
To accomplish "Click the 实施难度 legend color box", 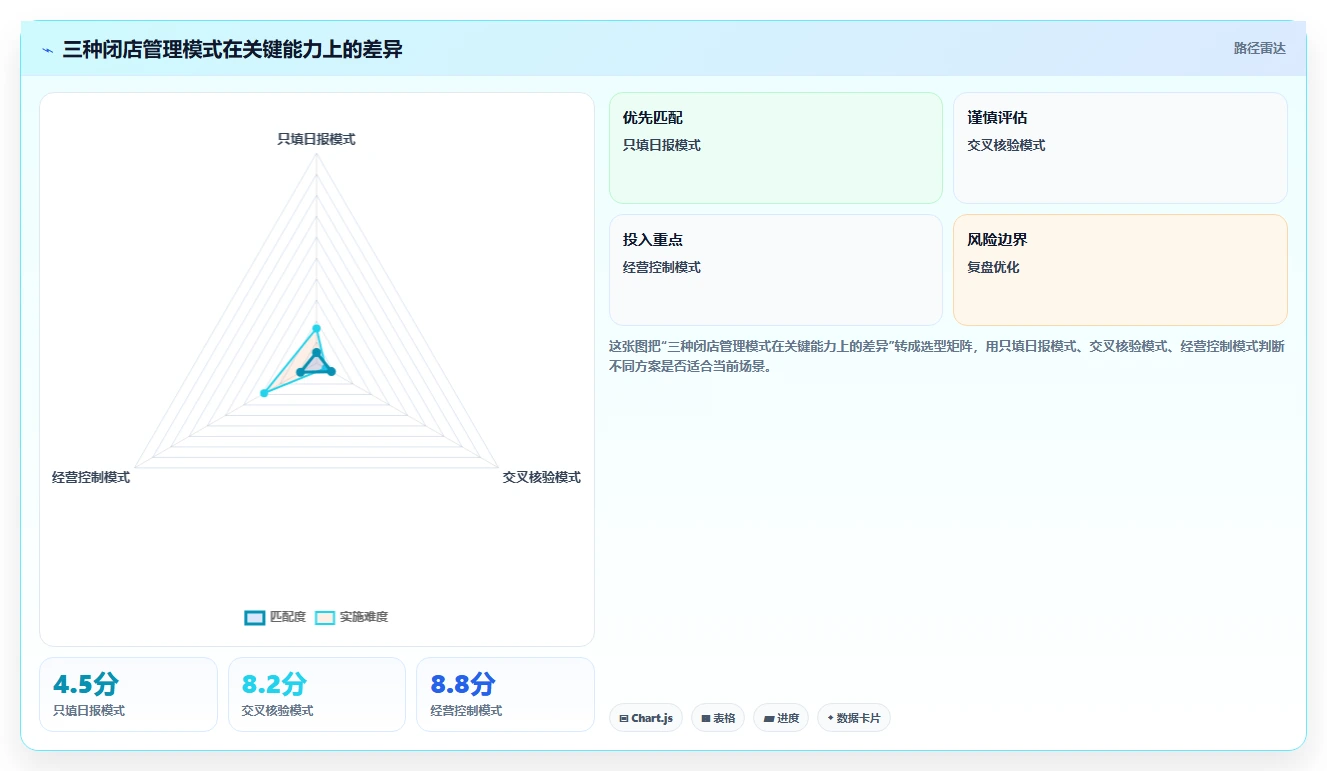I will pyautogui.click(x=325, y=617).
